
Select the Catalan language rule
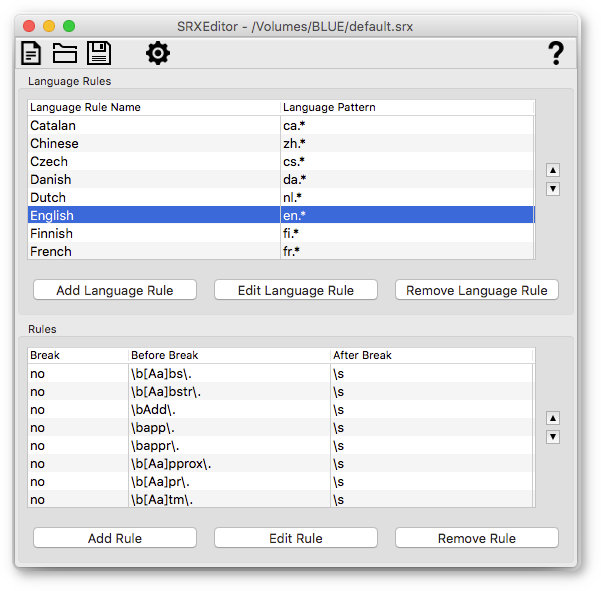(x=281, y=125)
